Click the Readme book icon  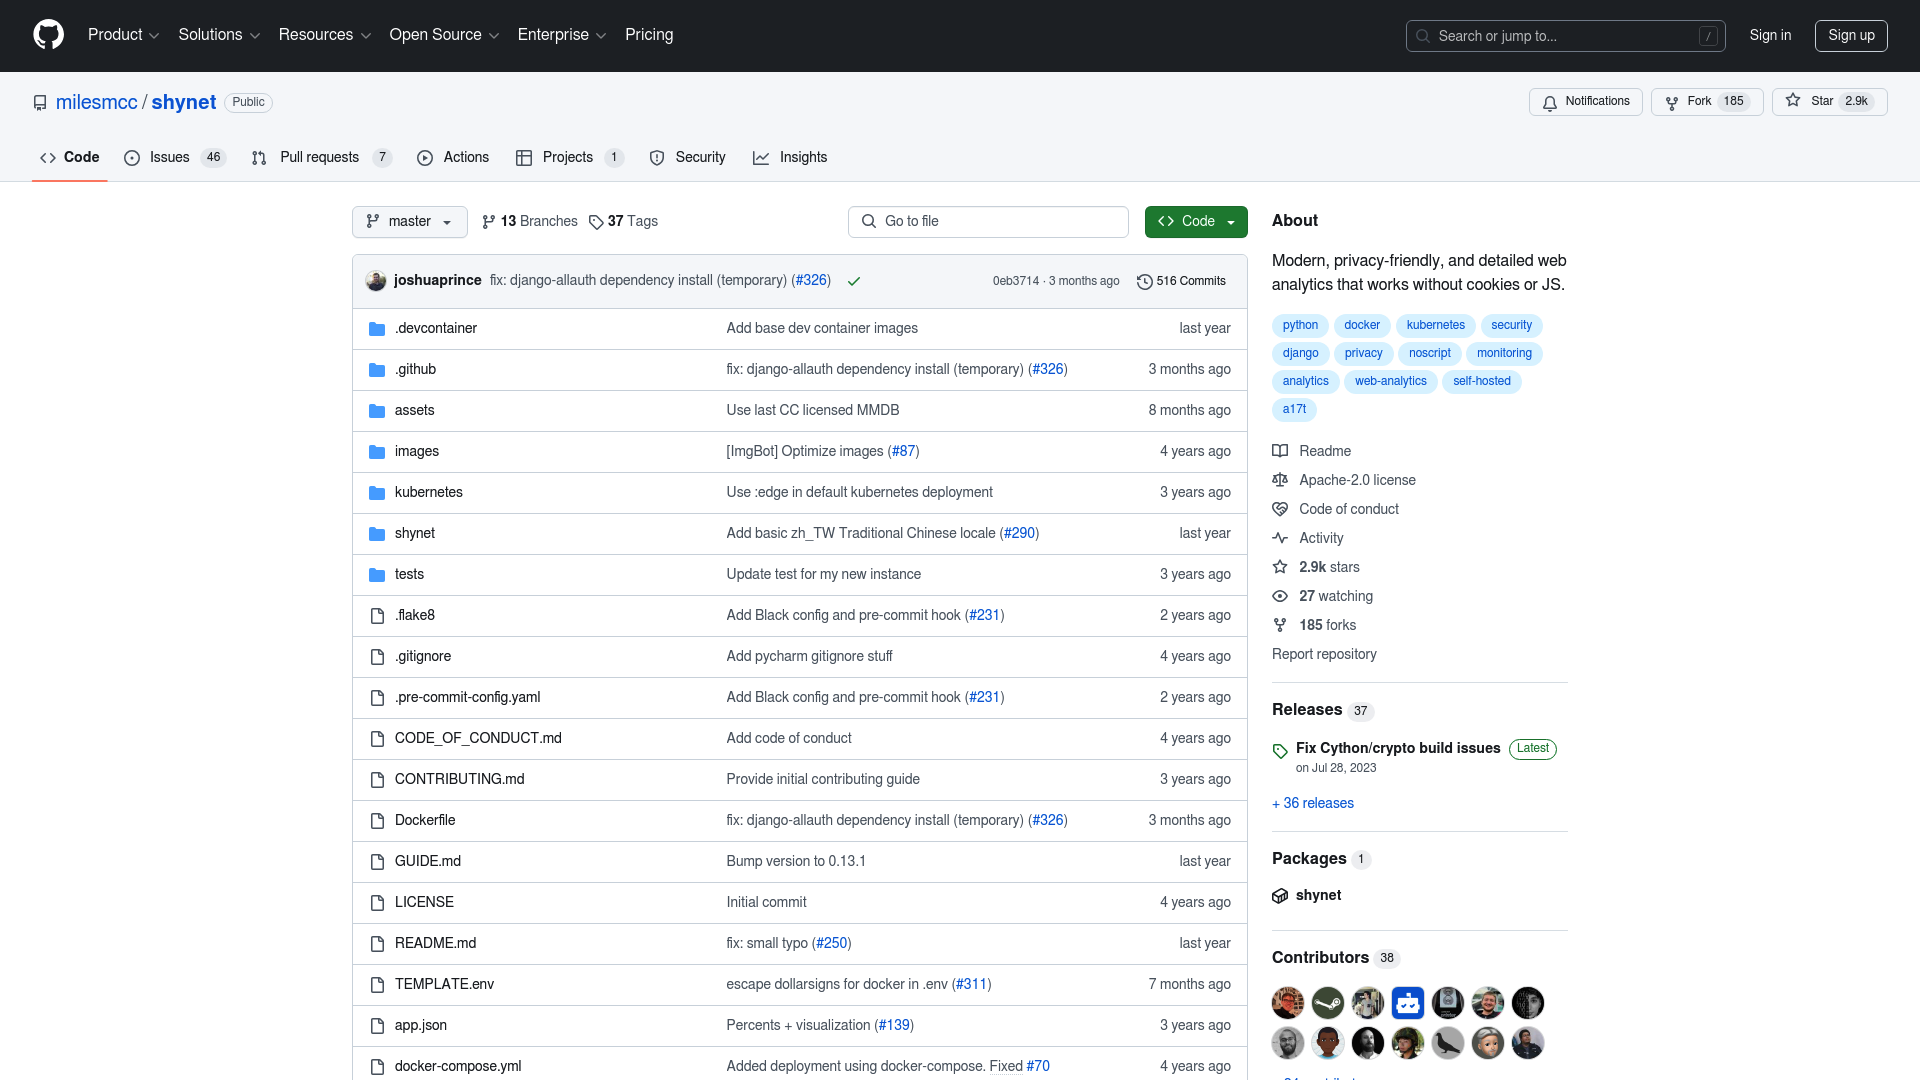coord(1280,451)
